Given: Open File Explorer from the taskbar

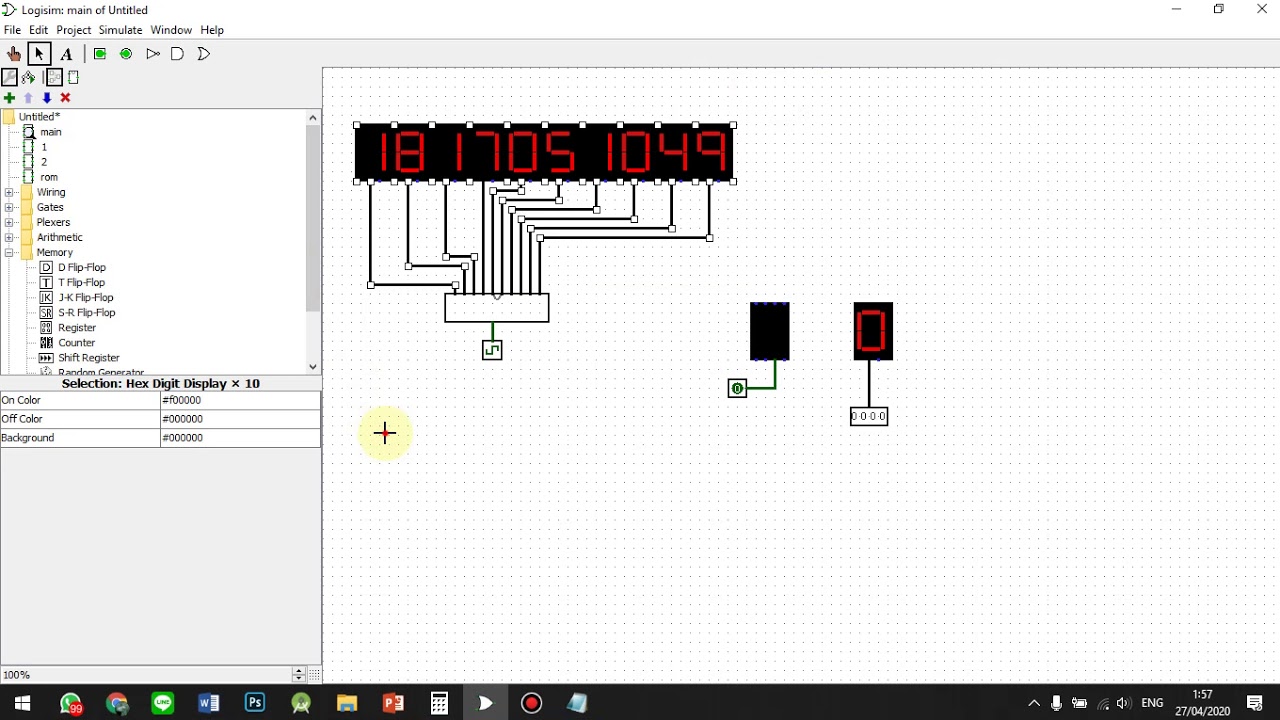Looking at the screenshot, I should [347, 703].
